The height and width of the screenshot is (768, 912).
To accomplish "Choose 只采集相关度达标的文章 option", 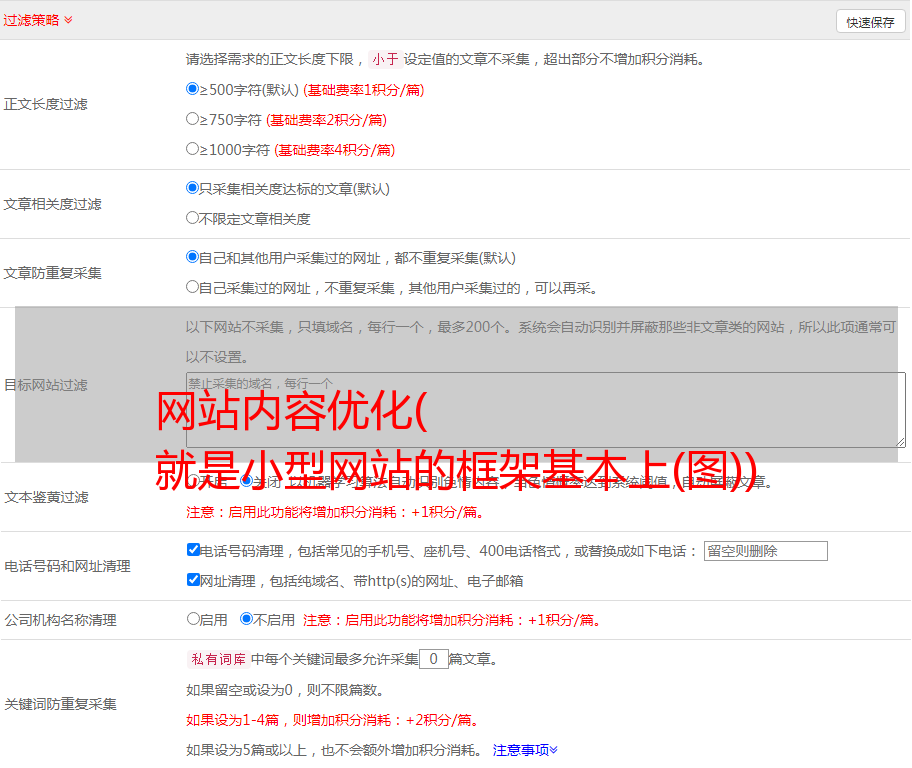I will point(193,188).
